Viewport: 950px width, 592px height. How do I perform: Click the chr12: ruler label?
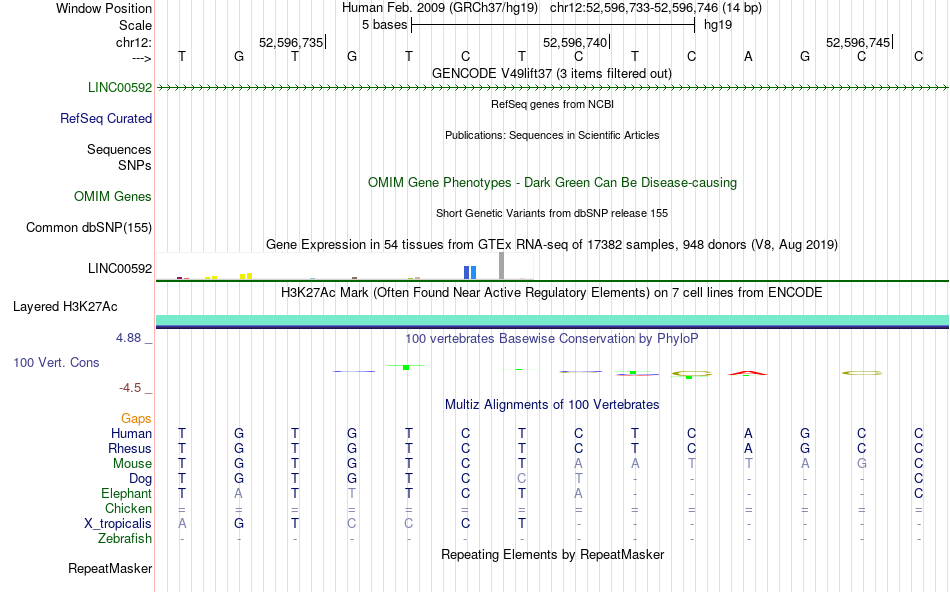(x=134, y=42)
